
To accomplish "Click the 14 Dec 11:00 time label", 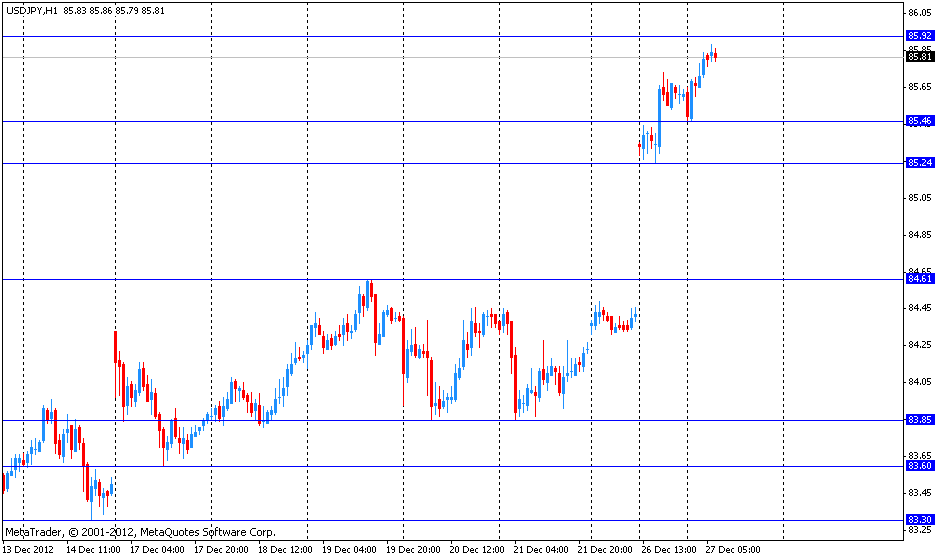I will point(93,549).
